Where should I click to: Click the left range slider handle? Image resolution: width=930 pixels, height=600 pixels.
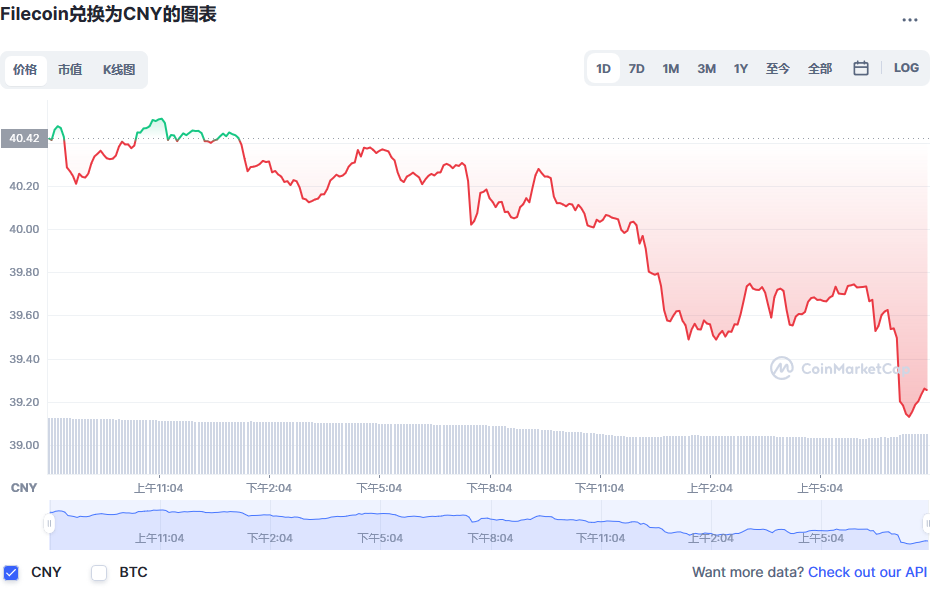pyautogui.click(x=49, y=524)
